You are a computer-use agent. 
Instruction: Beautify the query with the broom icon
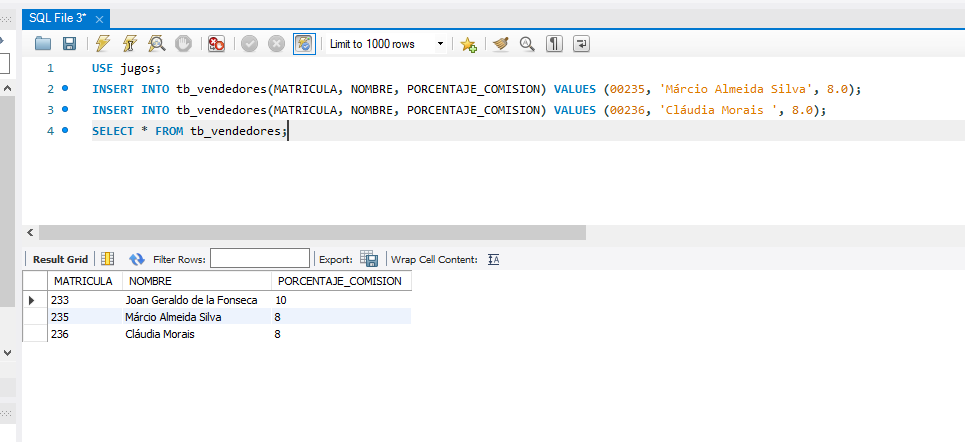tap(500, 44)
